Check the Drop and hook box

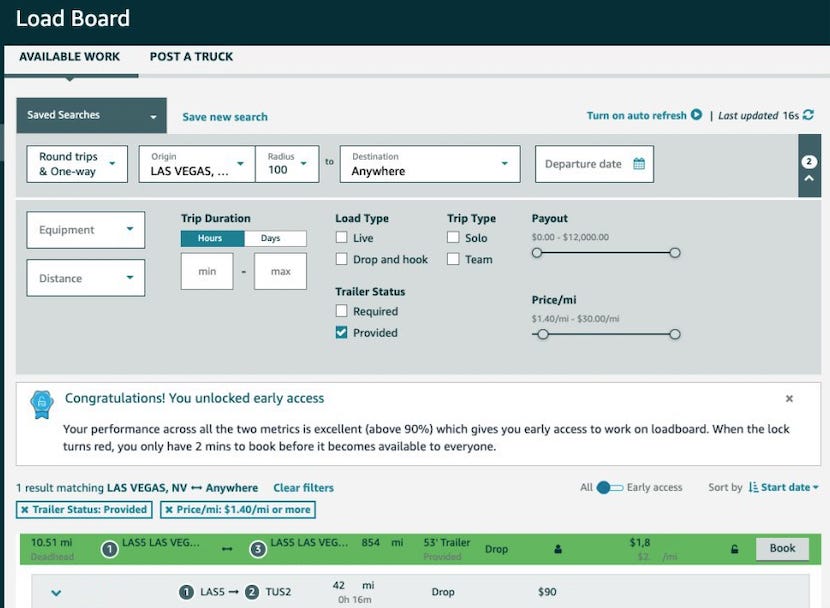(341, 259)
